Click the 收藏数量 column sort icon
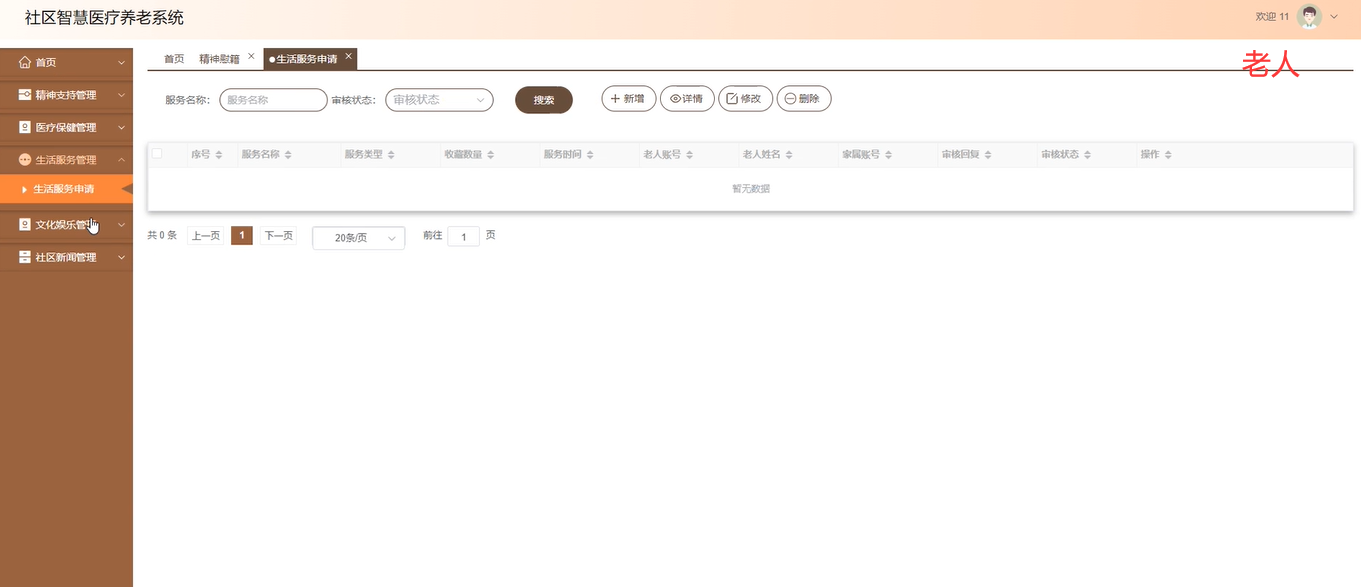Image resolution: width=1361 pixels, height=587 pixels. pos(491,155)
